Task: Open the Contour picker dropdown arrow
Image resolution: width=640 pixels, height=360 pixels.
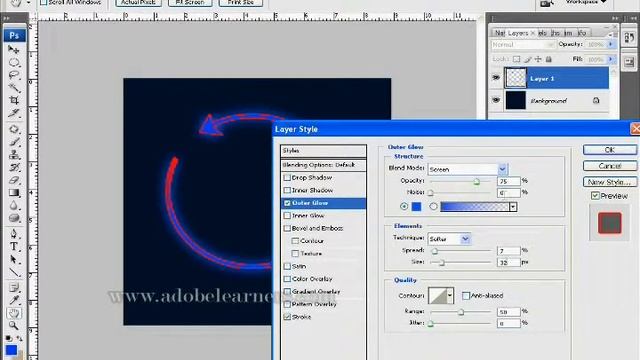Action: coord(450,296)
